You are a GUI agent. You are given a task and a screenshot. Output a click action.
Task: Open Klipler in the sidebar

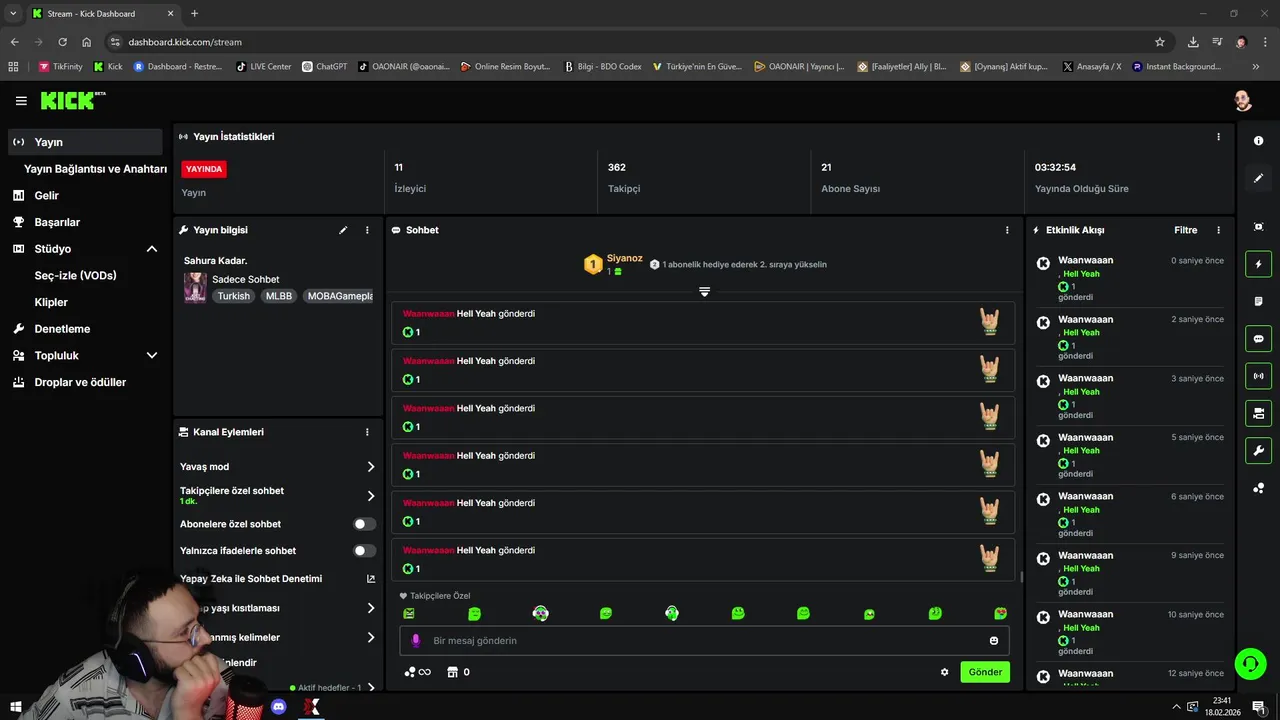pos(51,302)
